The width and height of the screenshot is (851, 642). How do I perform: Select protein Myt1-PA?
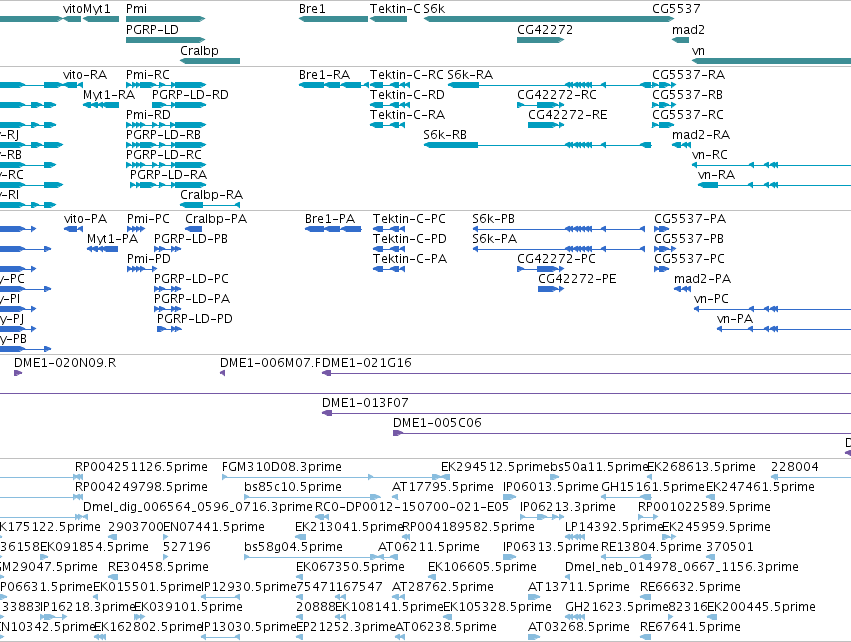(112, 239)
